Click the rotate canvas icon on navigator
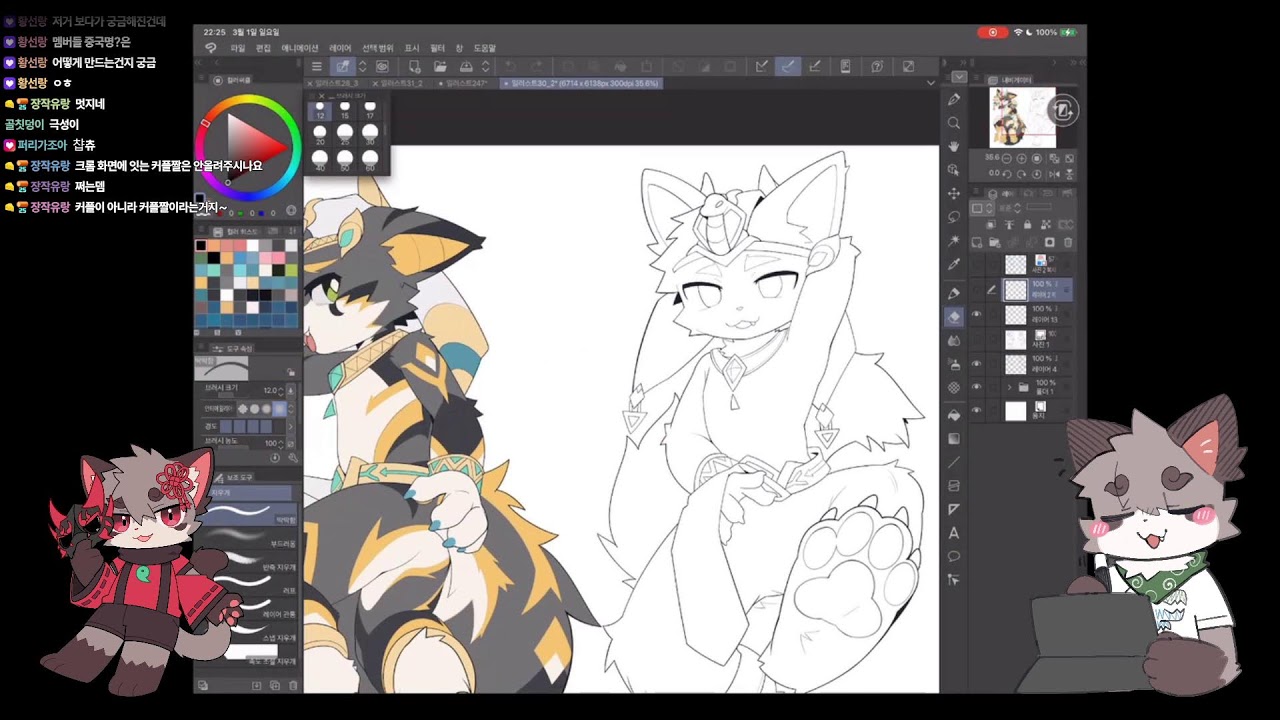The height and width of the screenshot is (720, 1280). [1064, 110]
